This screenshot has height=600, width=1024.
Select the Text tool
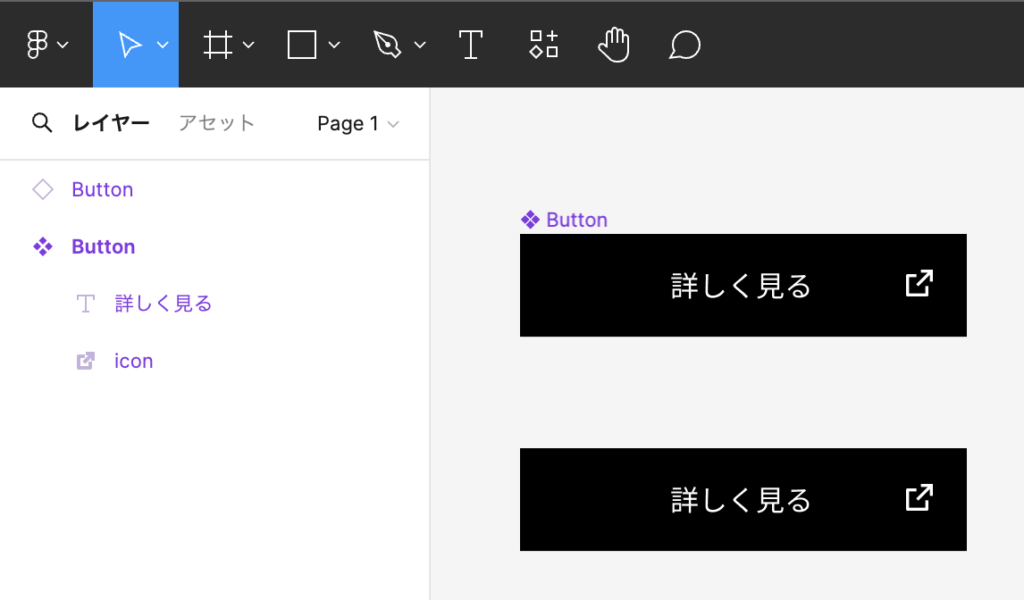tap(470, 45)
